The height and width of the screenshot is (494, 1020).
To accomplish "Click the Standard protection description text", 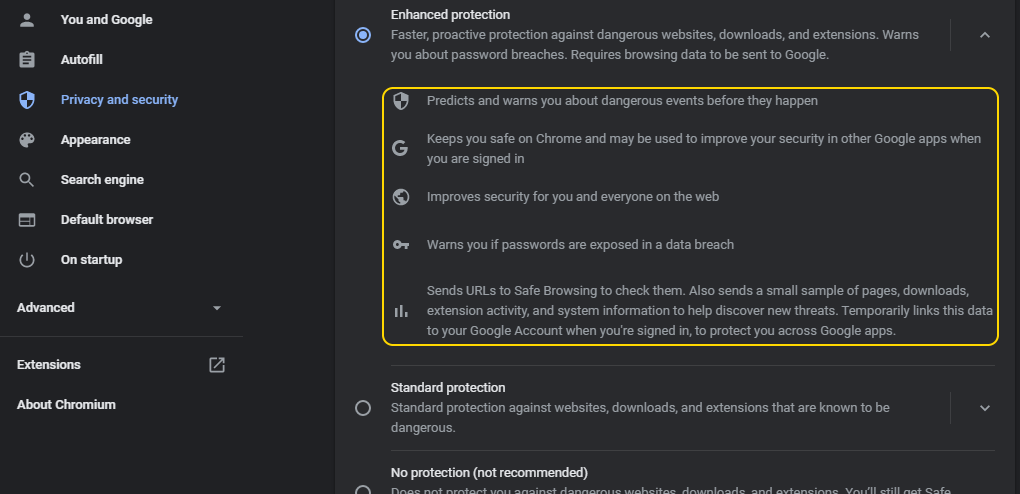I will pos(640,418).
